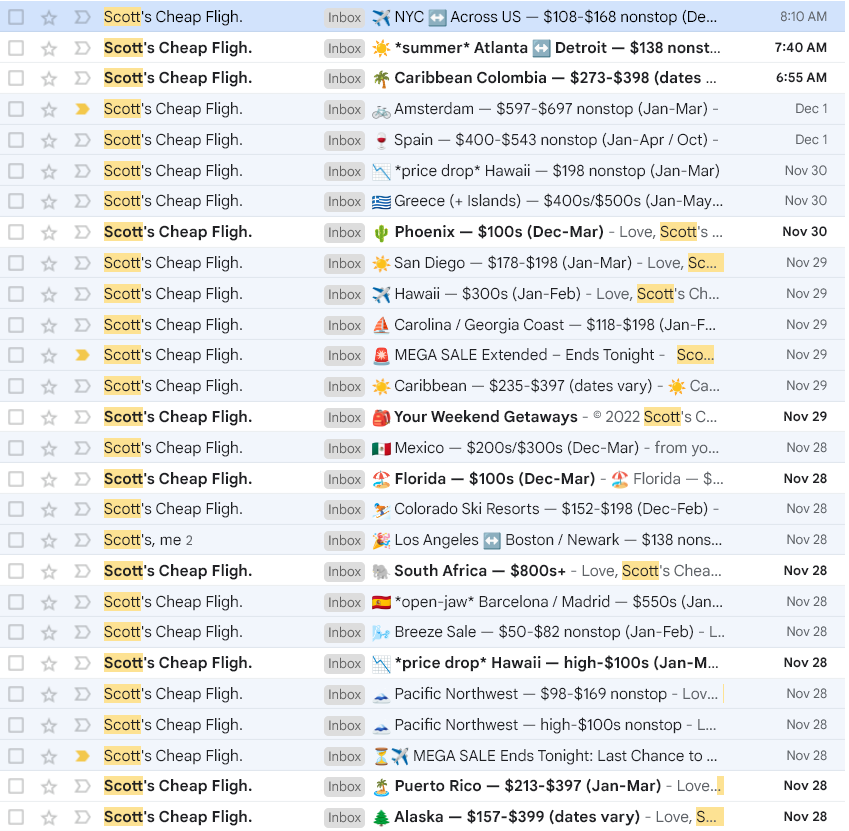Star the Breeze Sale email
Image resolution: width=849 pixels, height=831 pixels.
(x=49, y=632)
